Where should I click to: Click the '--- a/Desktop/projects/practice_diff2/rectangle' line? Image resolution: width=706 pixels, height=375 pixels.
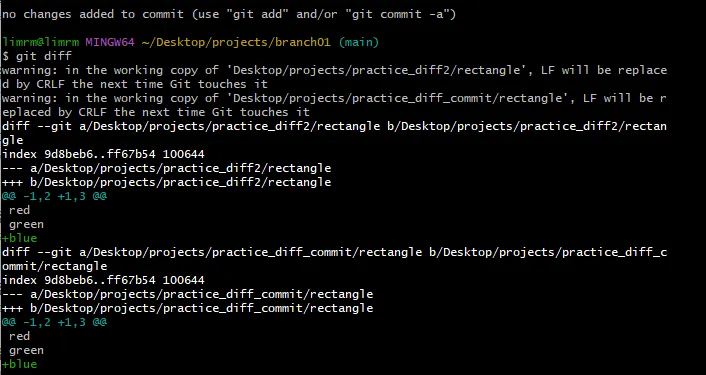[x=167, y=168]
